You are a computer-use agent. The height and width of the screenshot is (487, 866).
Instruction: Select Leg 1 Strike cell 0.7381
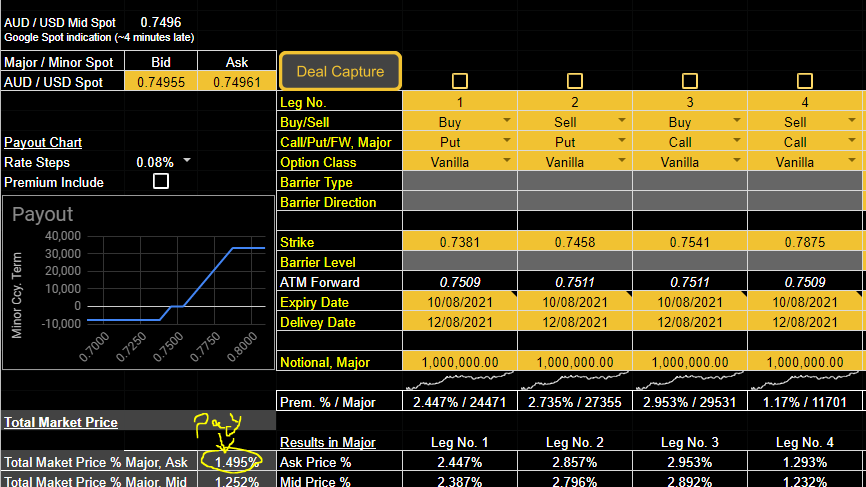pos(460,242)
